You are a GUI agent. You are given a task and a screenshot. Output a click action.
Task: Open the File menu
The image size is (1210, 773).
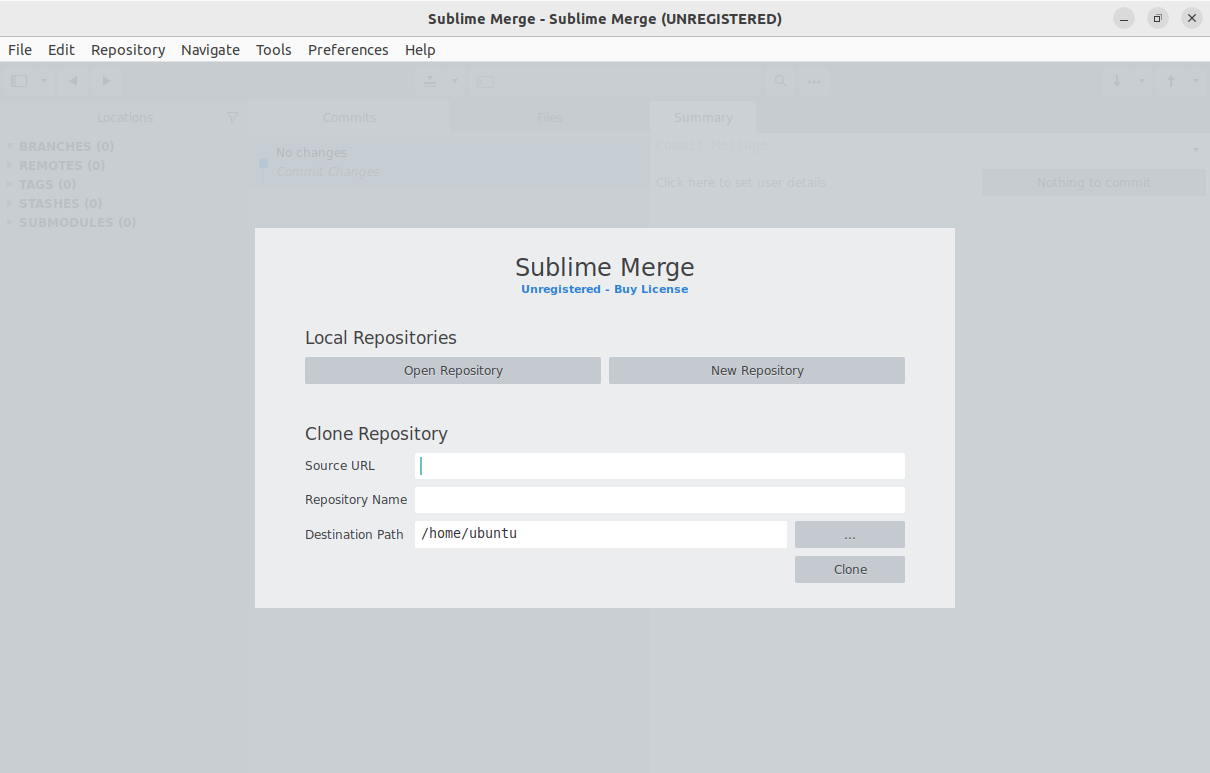coord(20,50)
